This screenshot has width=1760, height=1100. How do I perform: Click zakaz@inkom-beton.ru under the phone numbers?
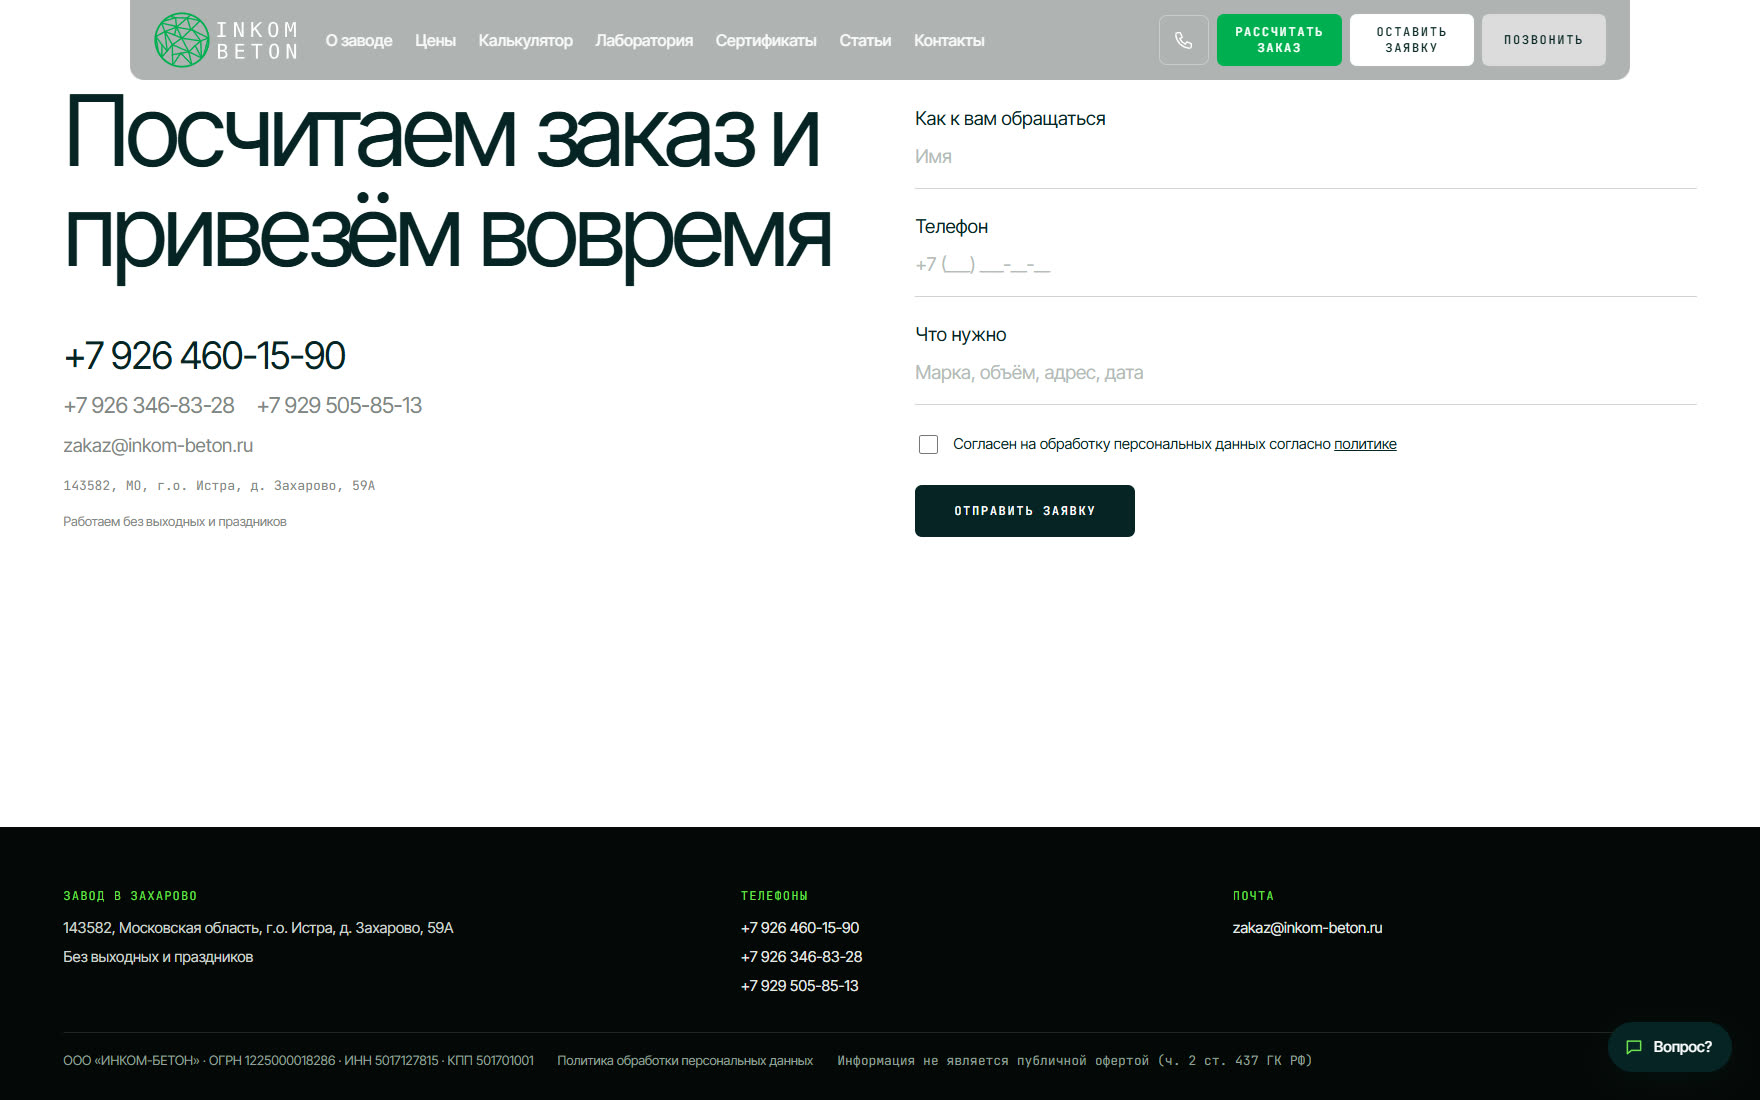(x=158, y=446)
